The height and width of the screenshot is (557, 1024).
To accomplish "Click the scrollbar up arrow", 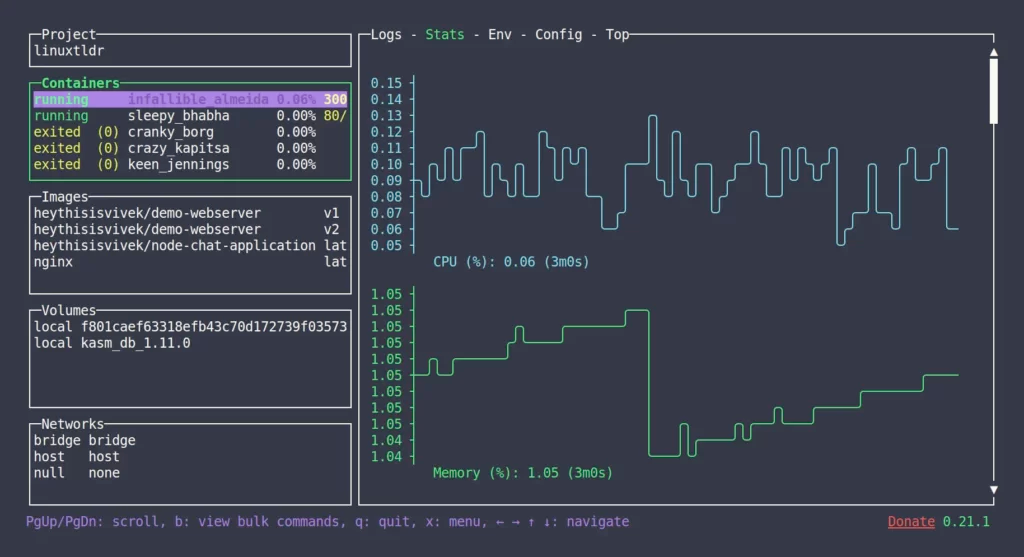I will (993, 52).
